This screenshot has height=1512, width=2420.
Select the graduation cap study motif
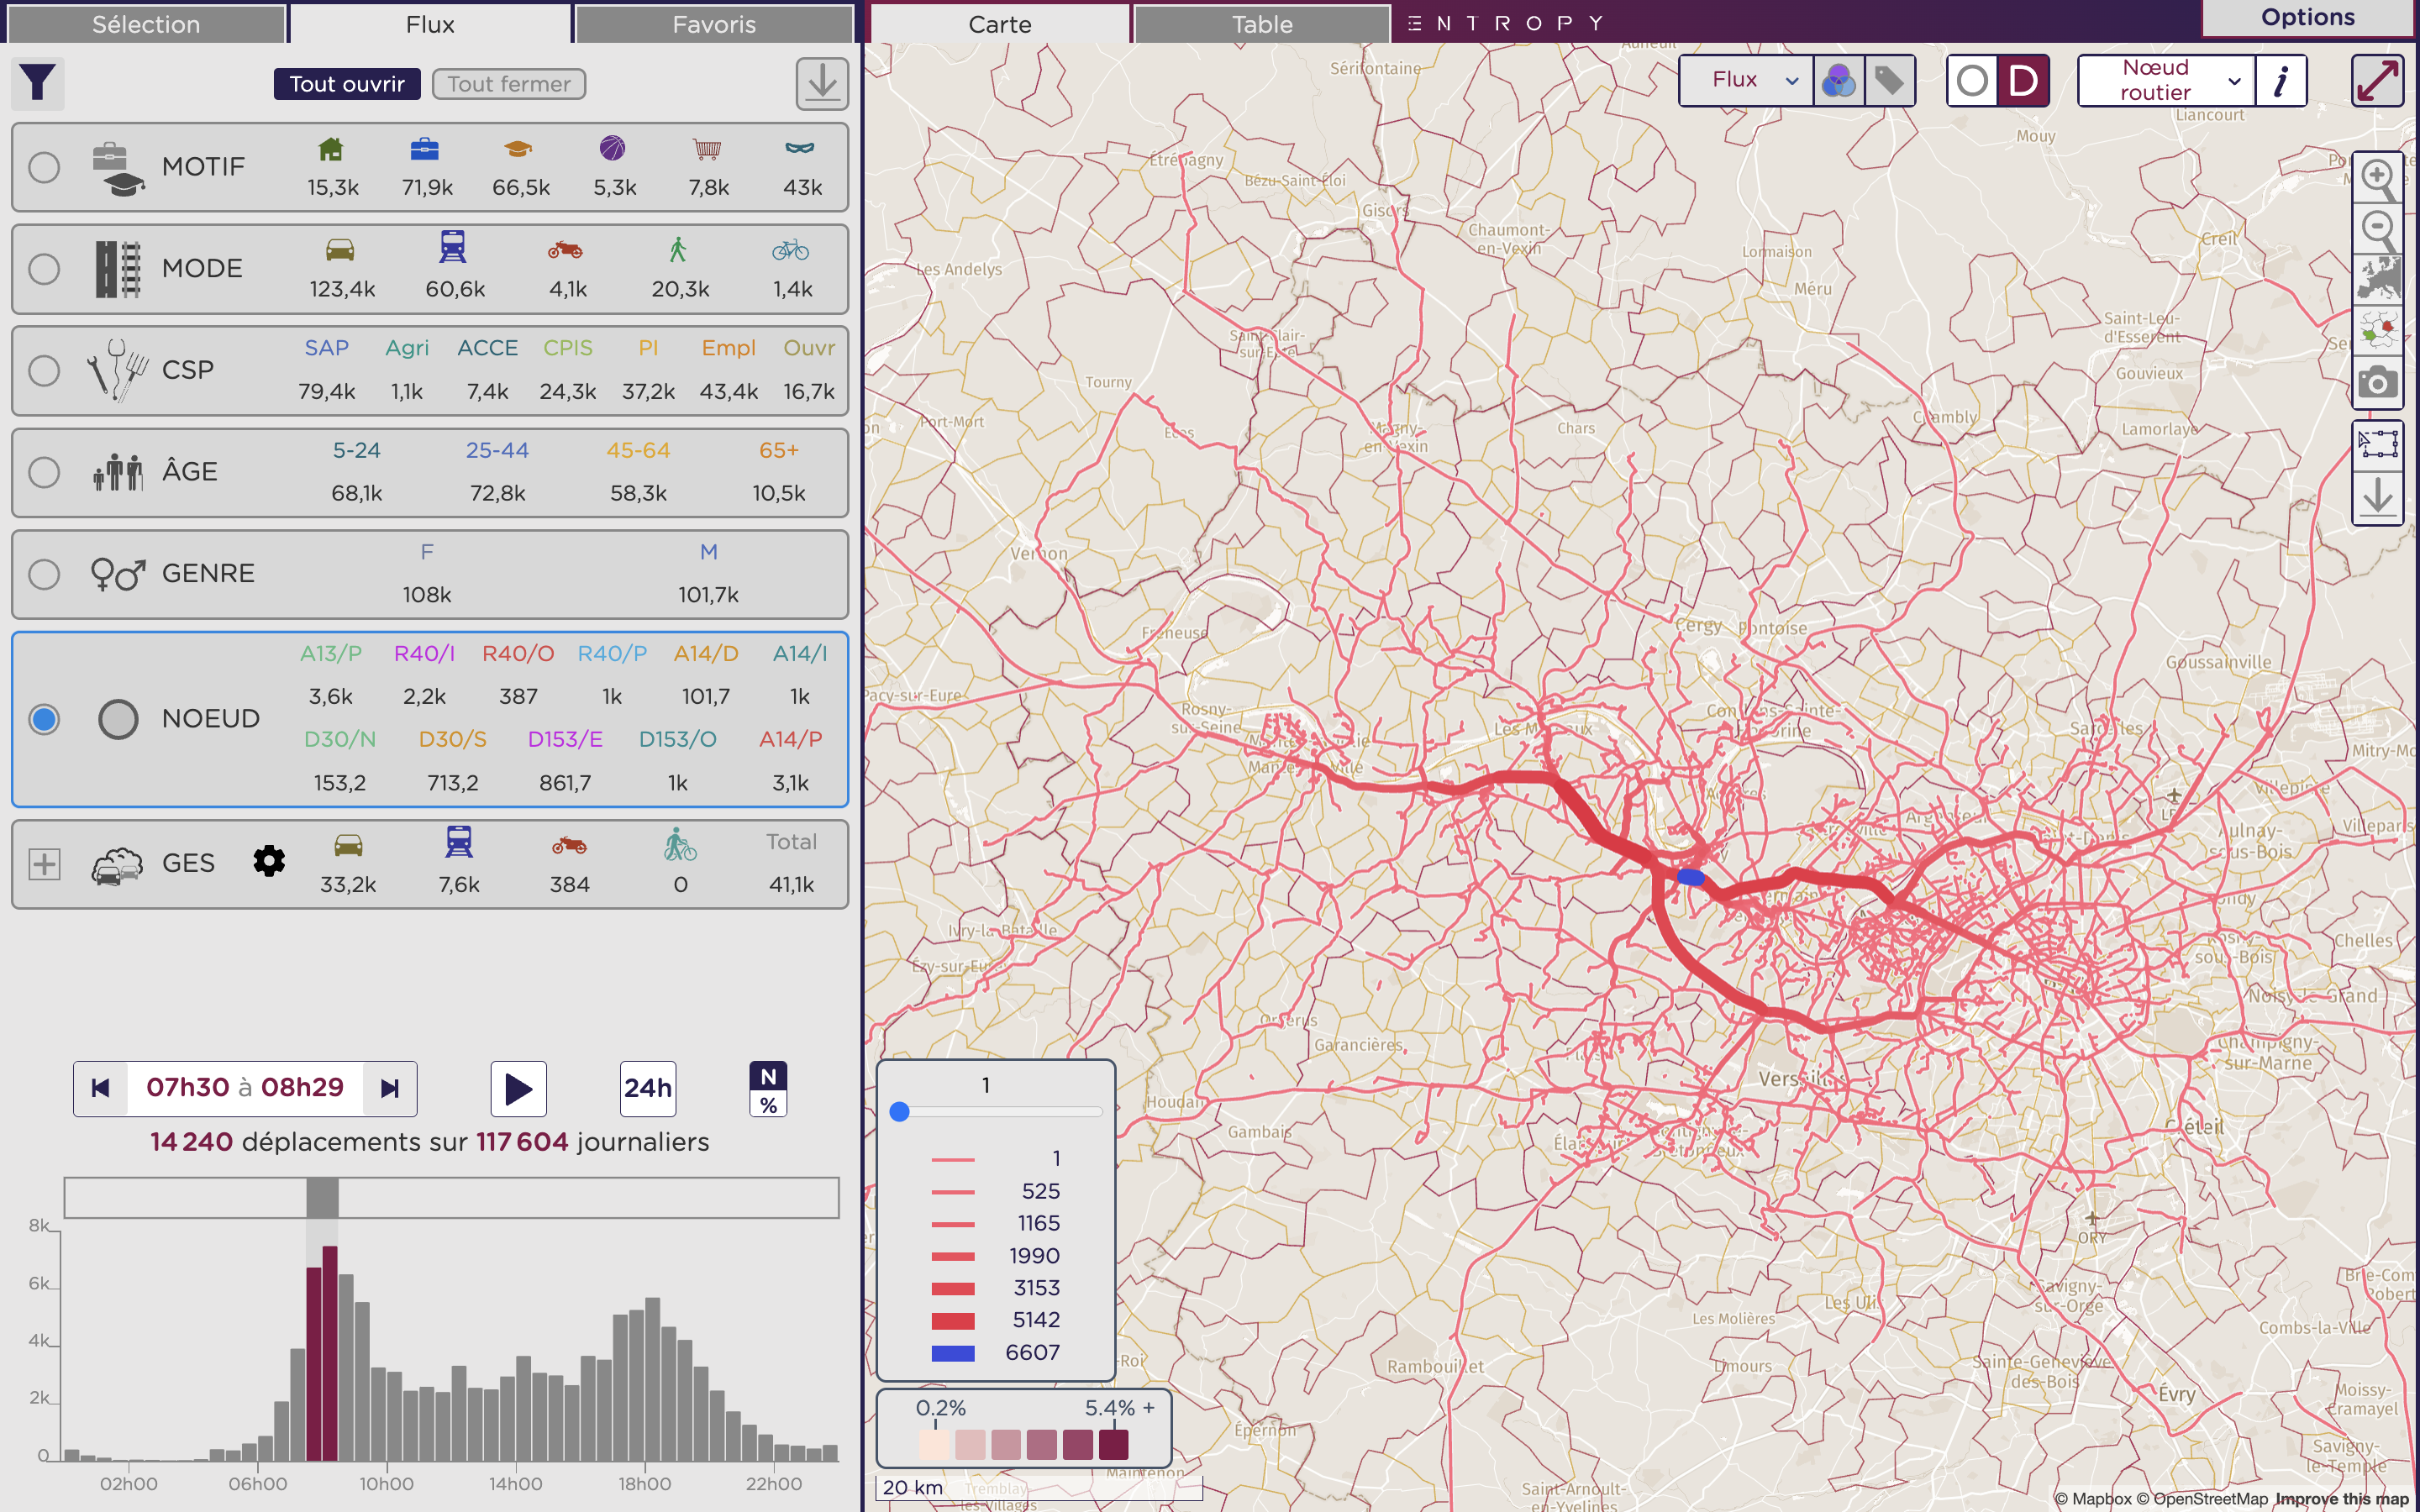coord(518,150)
